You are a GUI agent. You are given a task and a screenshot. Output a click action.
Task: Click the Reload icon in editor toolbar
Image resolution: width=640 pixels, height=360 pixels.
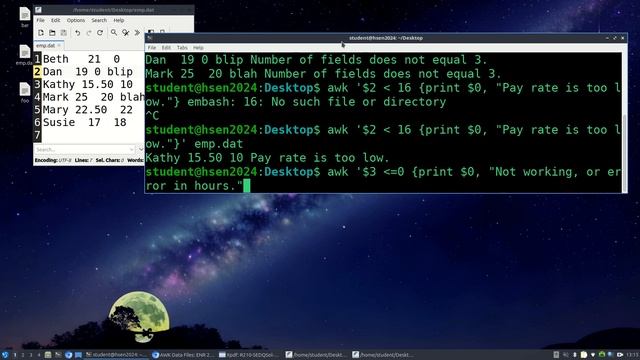[100, 32]
